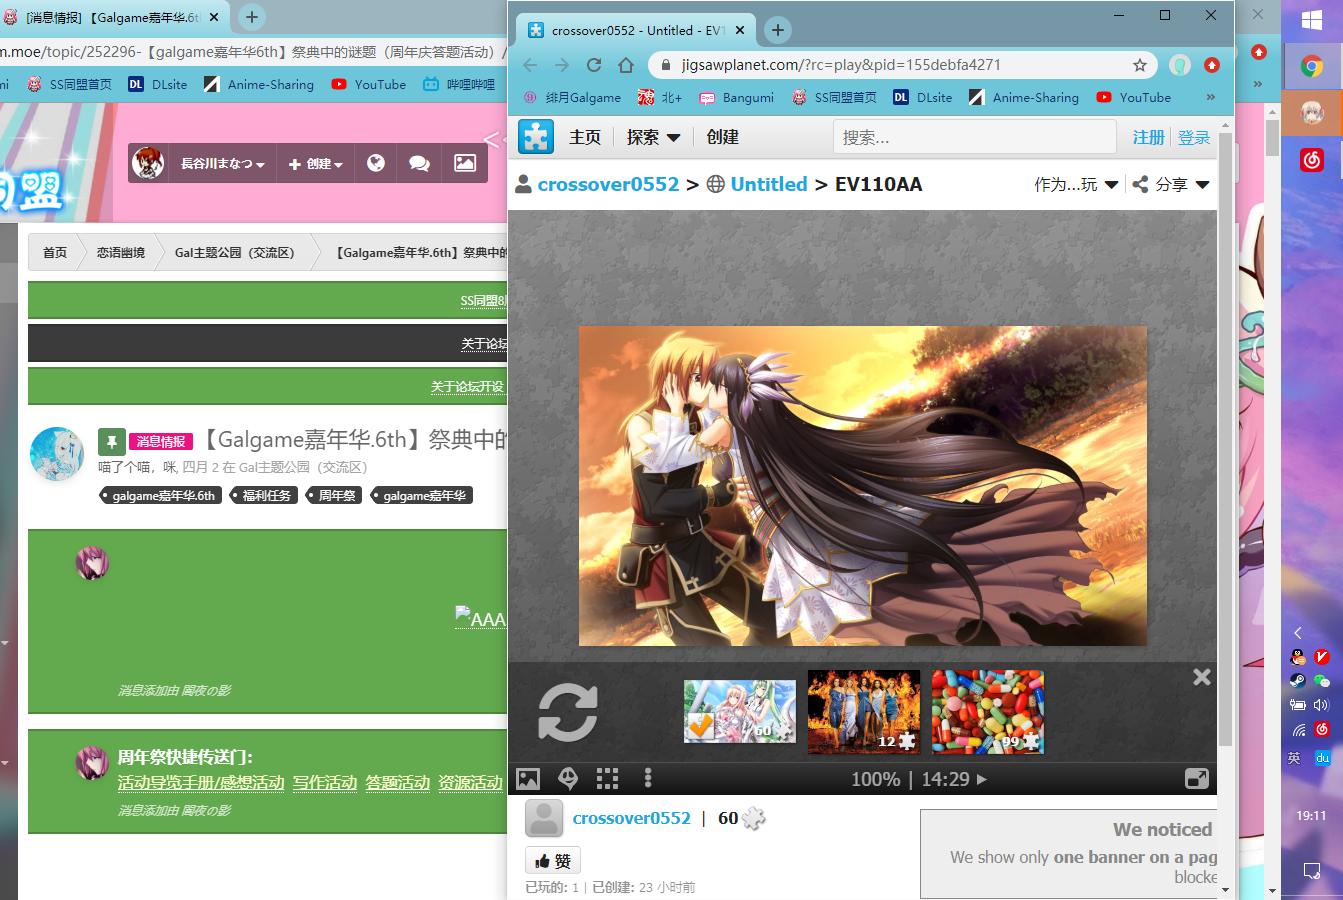Open the Jigsaw Planet puzzle-piece home logo
The width and height of the screenshot is (1343, 900).
[536, 136]
